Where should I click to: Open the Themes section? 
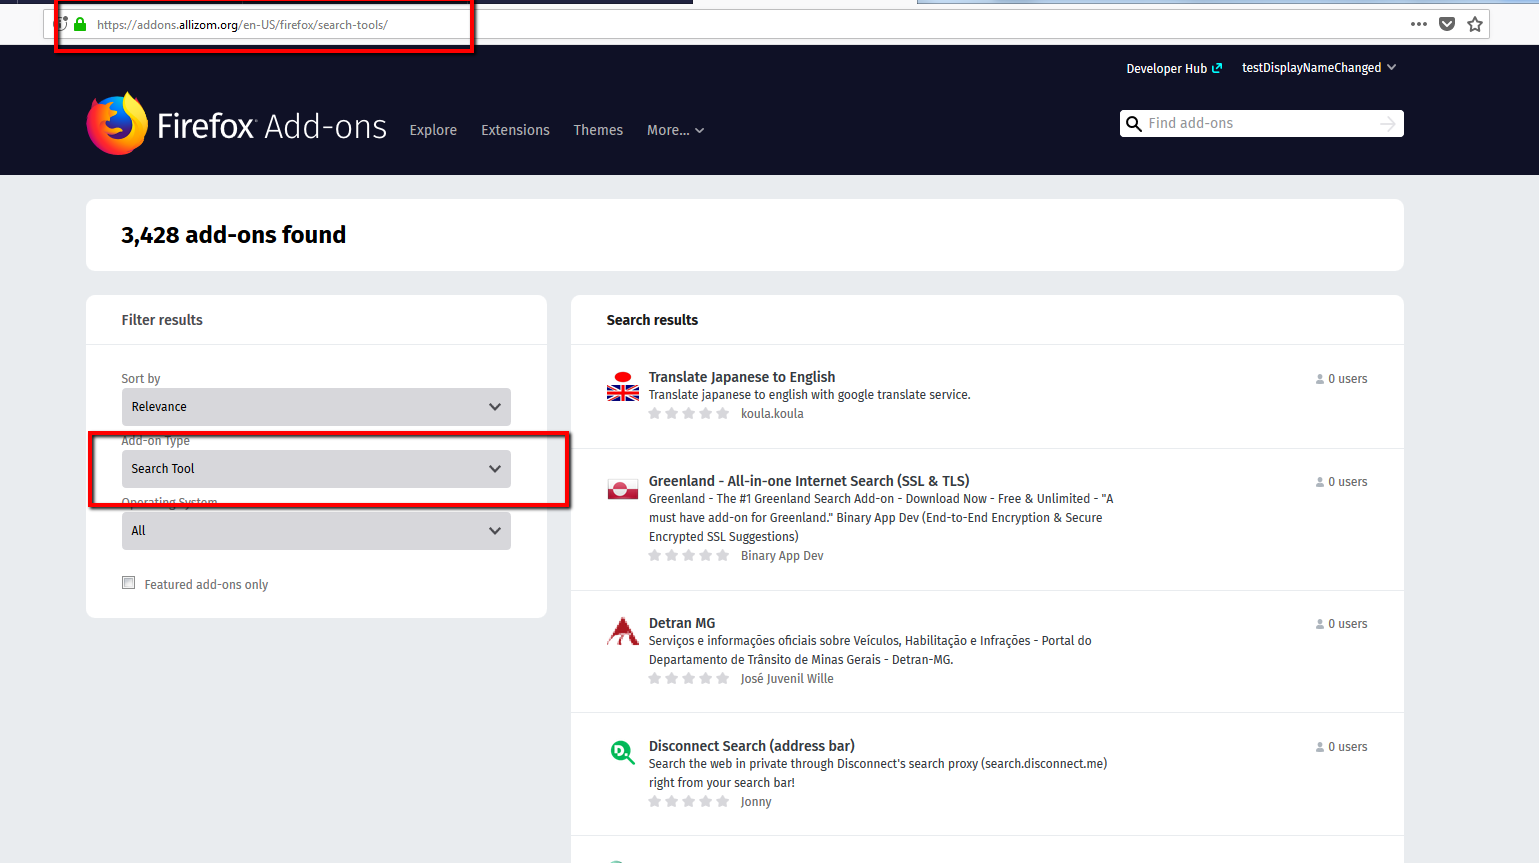coord(598,130)
